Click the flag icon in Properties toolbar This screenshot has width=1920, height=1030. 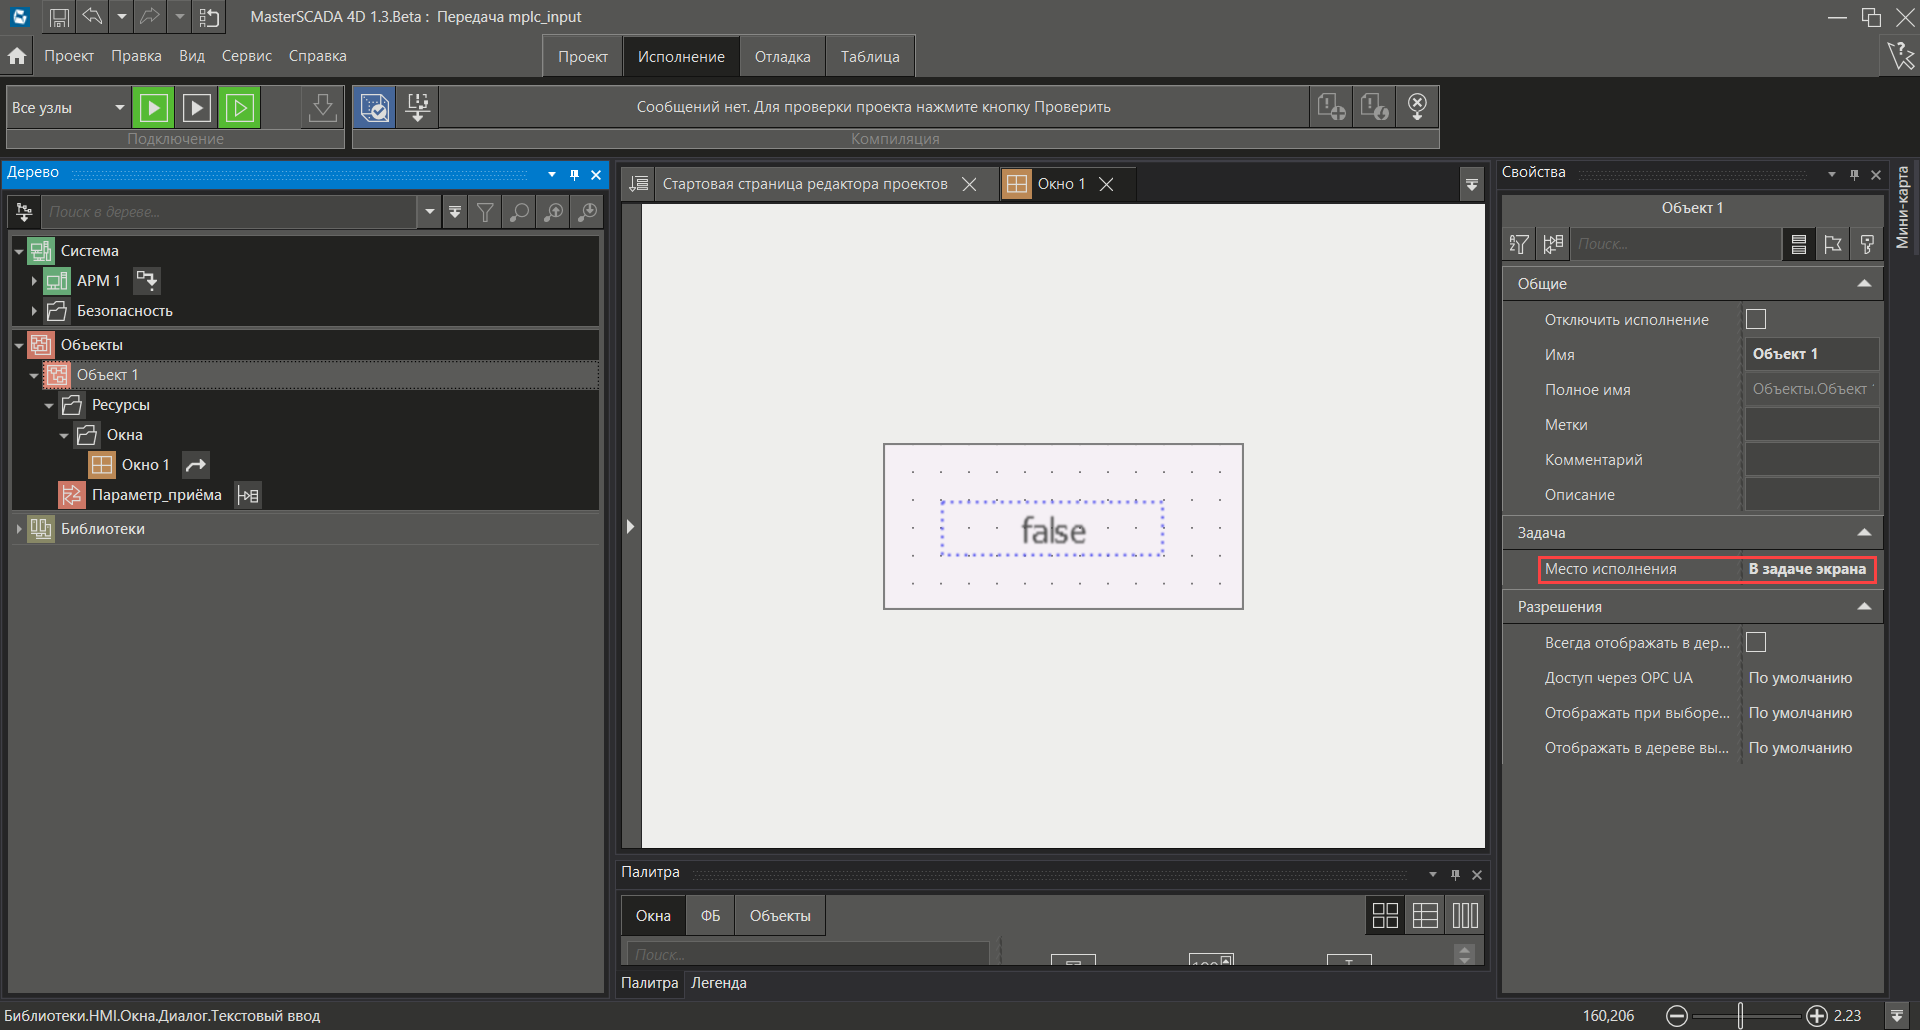click(x=1832, y=244)
